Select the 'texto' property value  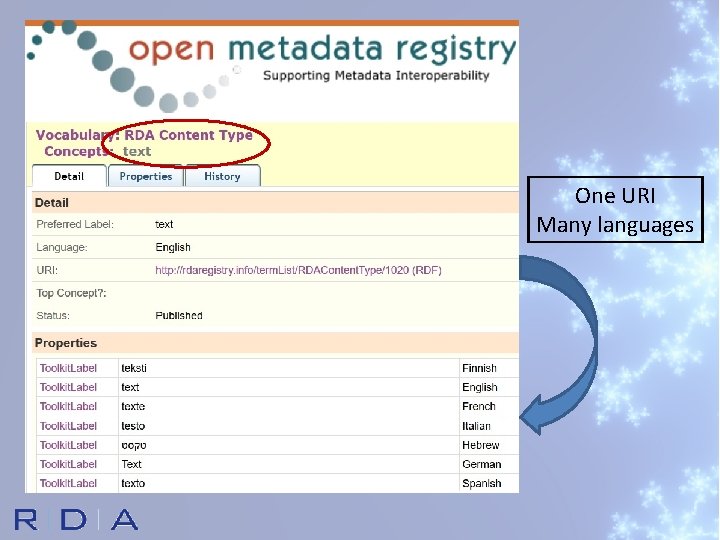tap(133, 484)
